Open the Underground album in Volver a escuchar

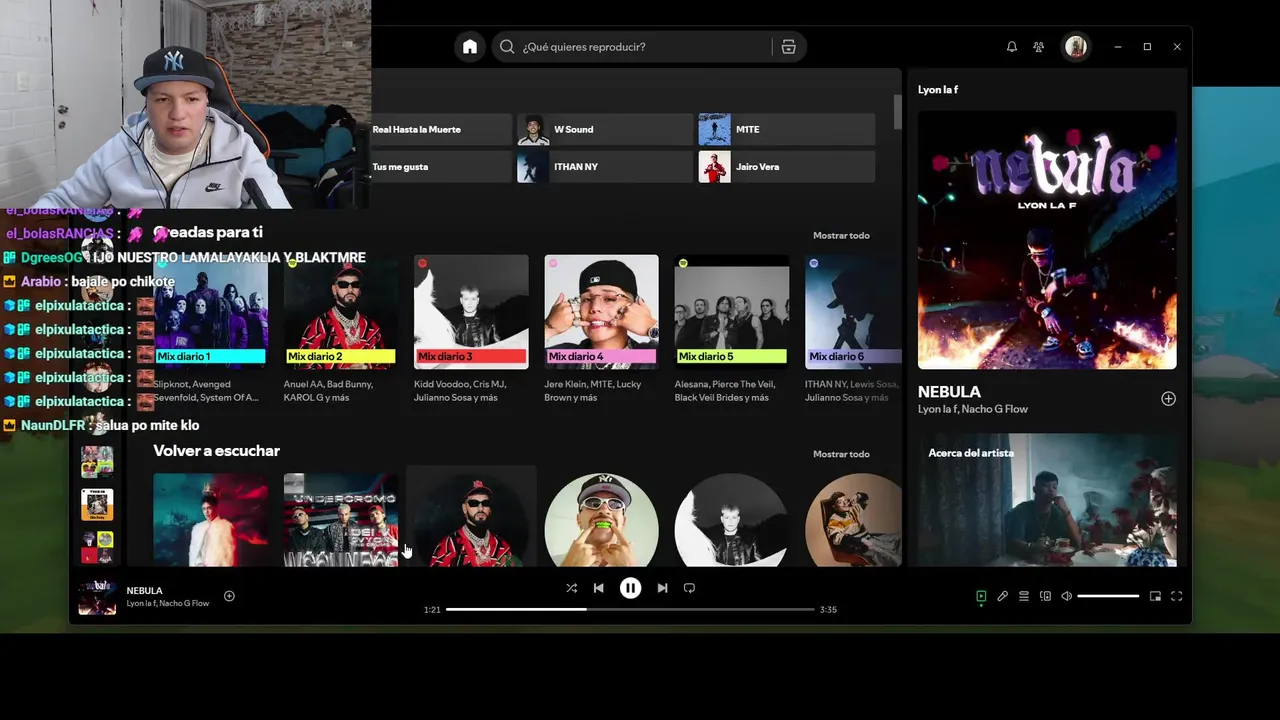[x=341, y=520]
